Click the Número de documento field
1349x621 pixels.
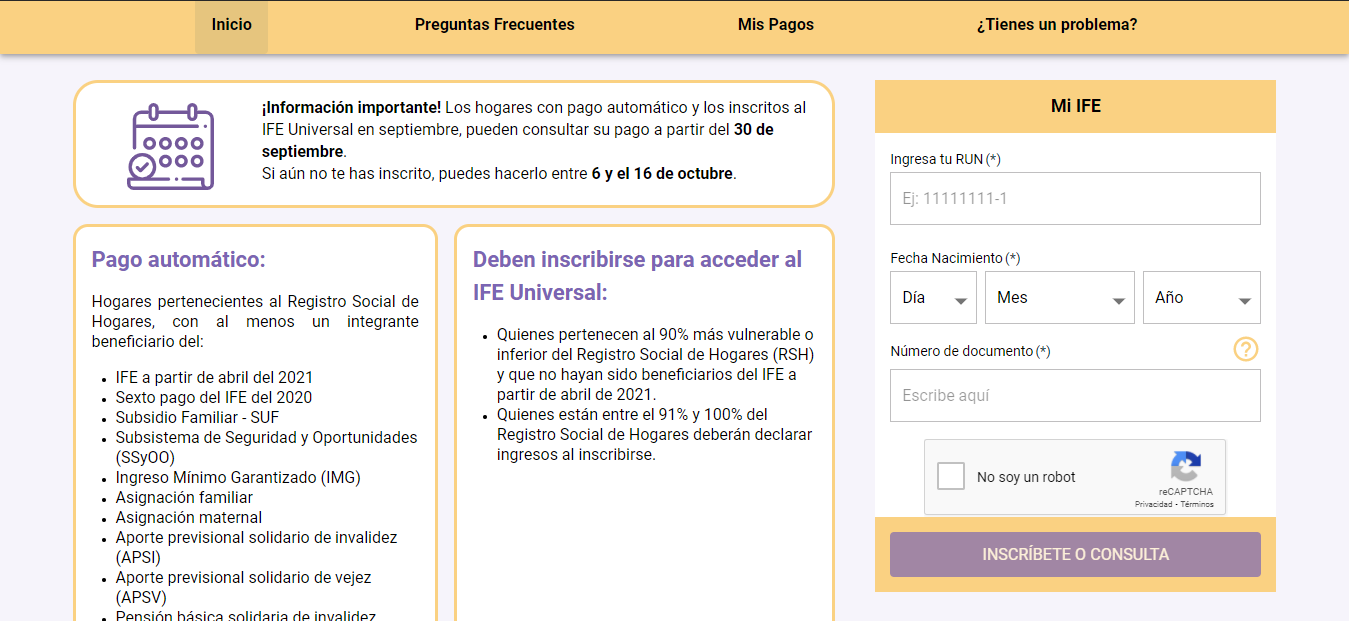[1075, 396]
